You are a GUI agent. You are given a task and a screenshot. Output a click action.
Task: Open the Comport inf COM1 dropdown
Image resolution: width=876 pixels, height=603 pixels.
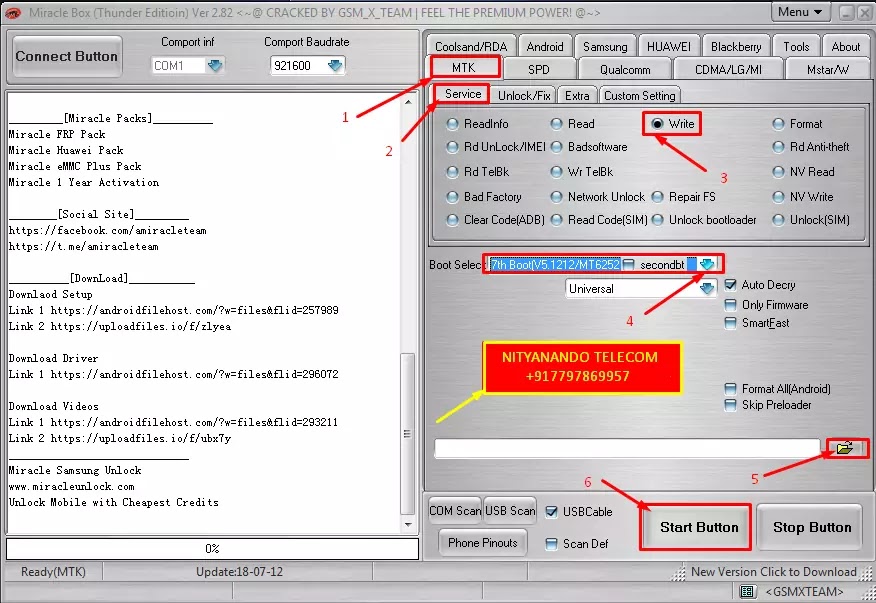[215, 66]
